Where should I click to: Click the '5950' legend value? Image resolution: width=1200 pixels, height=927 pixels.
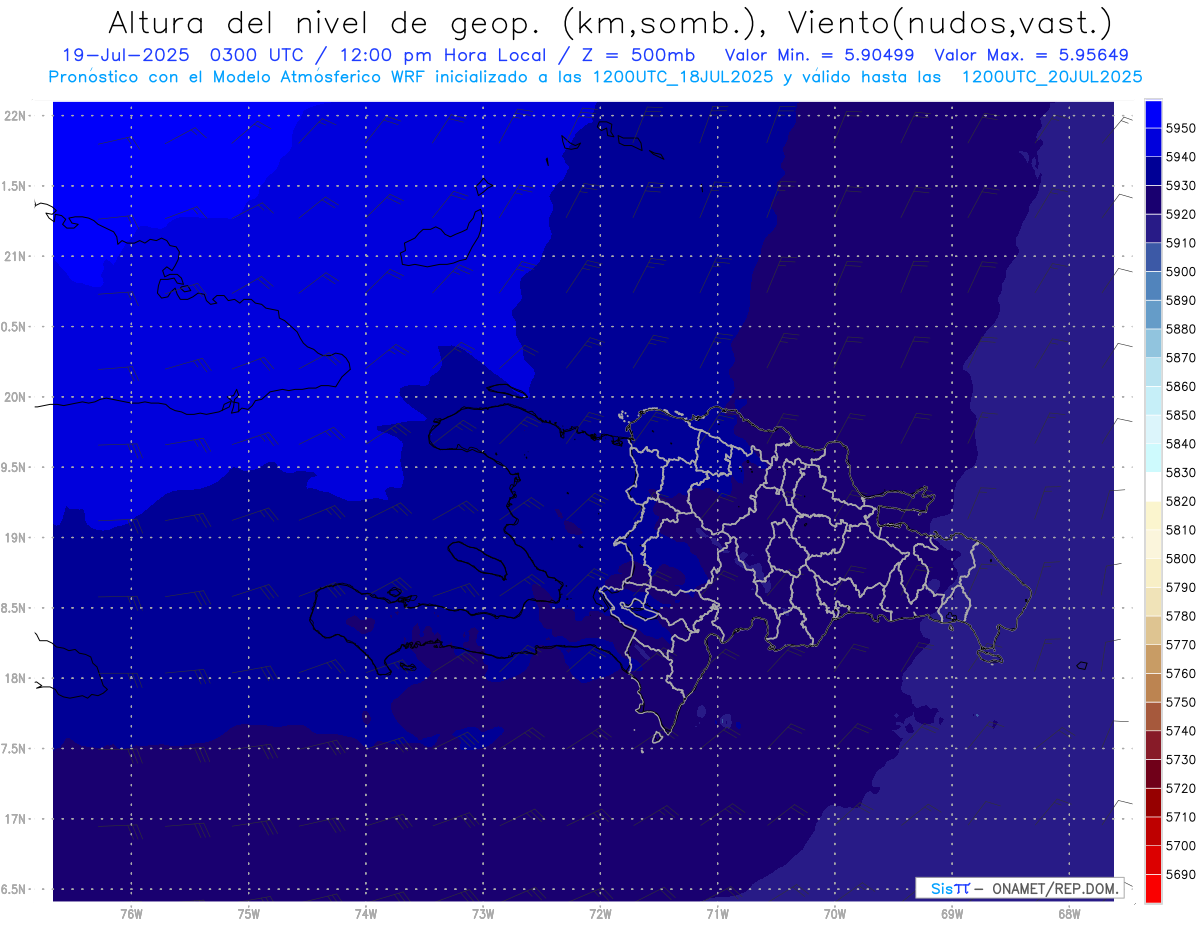[1181, 128]
